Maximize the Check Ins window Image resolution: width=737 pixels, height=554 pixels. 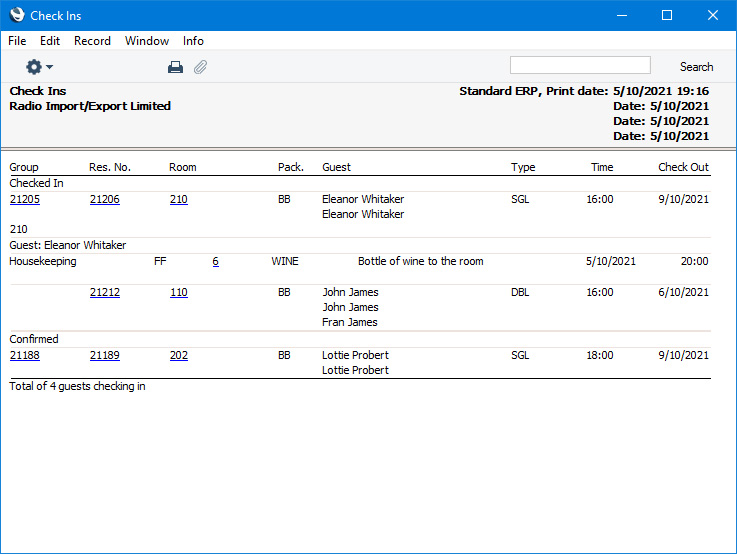[x=667, y=15]
